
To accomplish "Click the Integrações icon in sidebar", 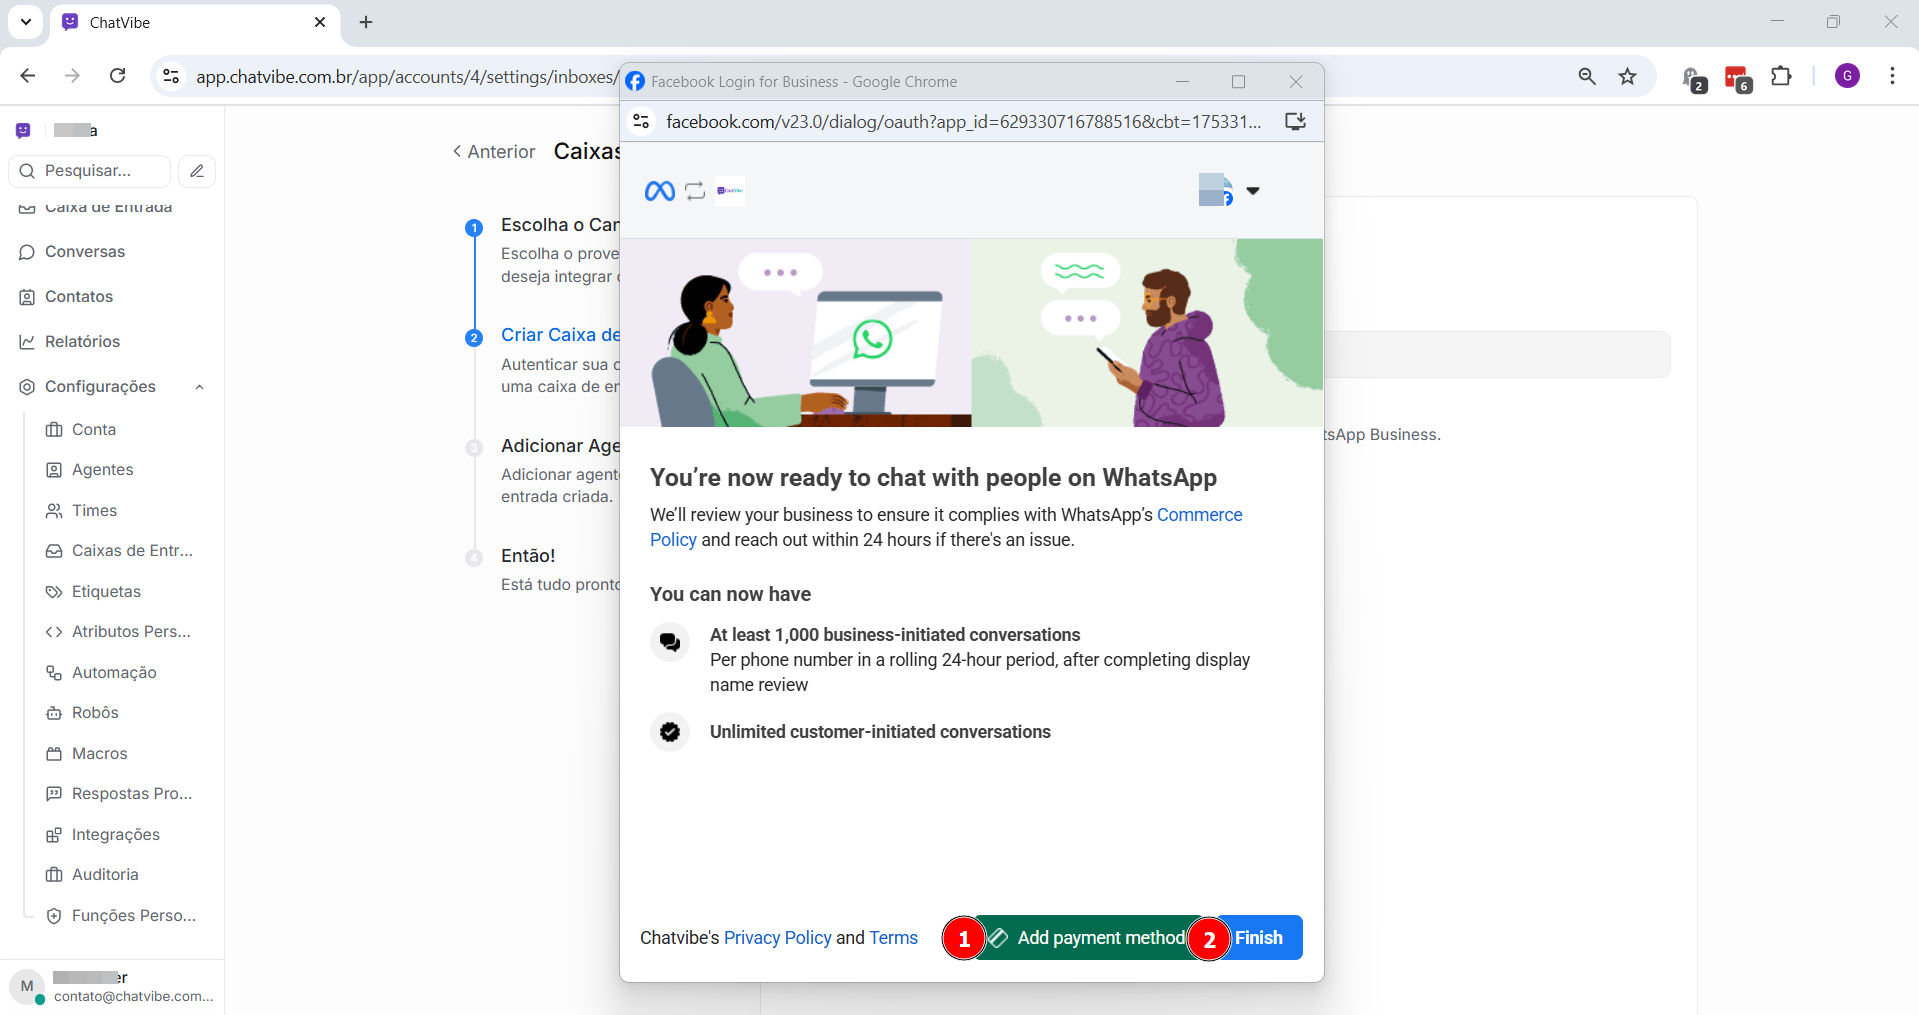I will pos(54,835).
